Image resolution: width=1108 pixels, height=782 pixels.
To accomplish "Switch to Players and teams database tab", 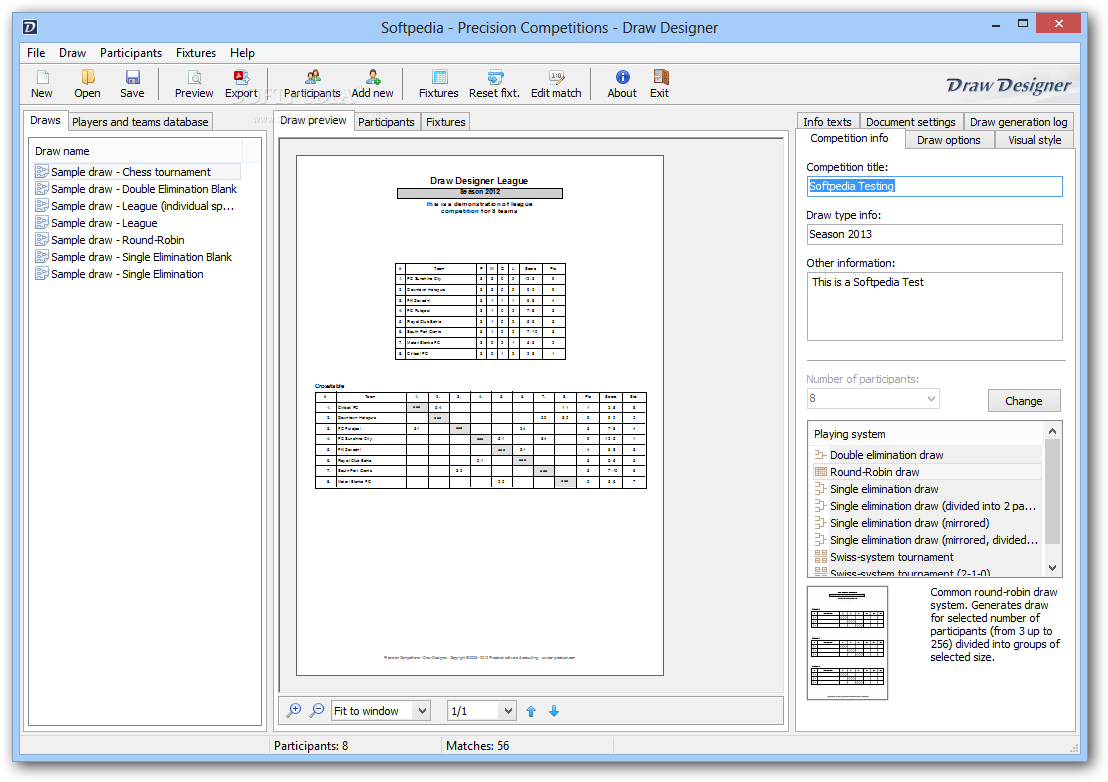I will (x=140, y=122).
